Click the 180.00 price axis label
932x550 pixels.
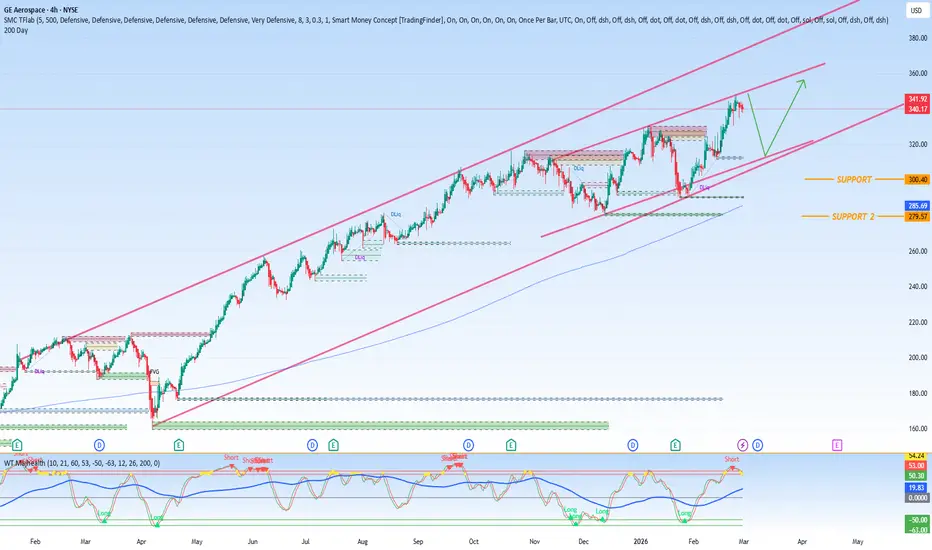click(918, 394)
